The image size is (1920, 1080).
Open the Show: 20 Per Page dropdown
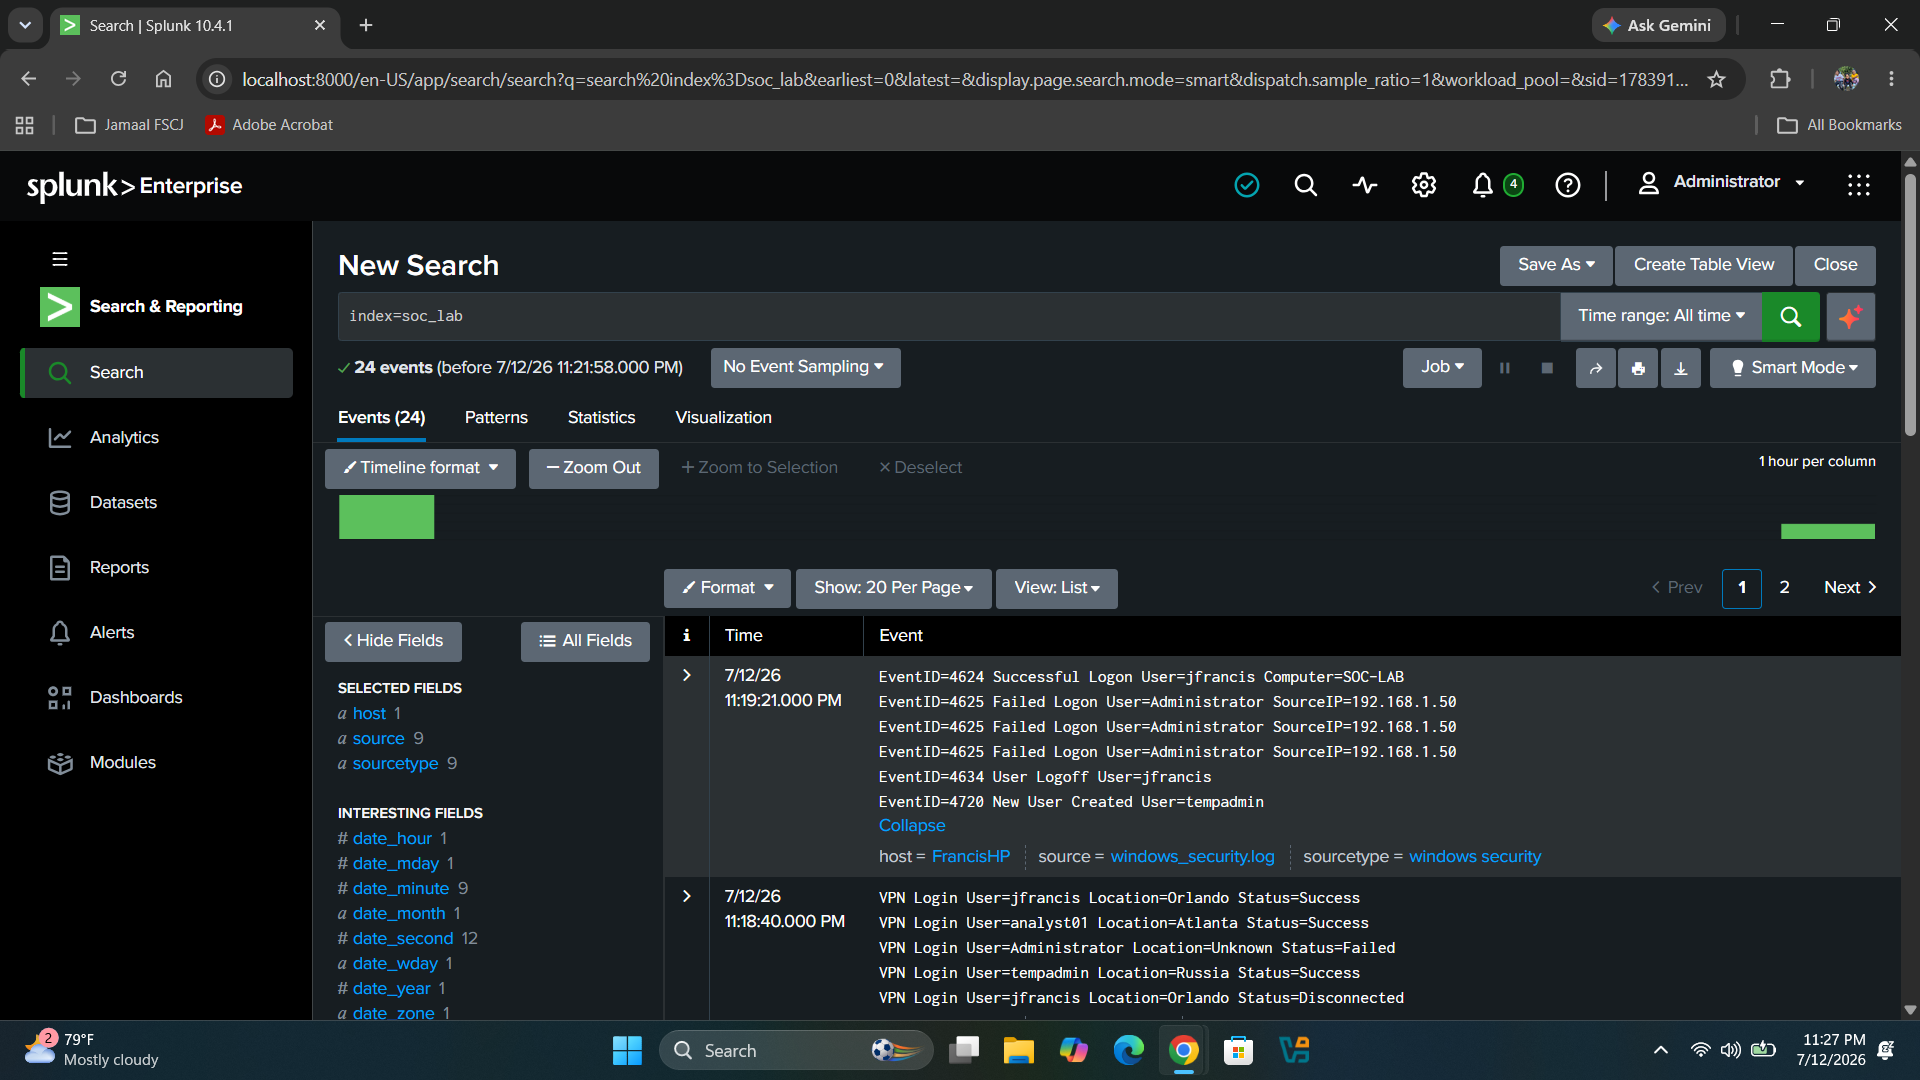[x=893, y=588]
